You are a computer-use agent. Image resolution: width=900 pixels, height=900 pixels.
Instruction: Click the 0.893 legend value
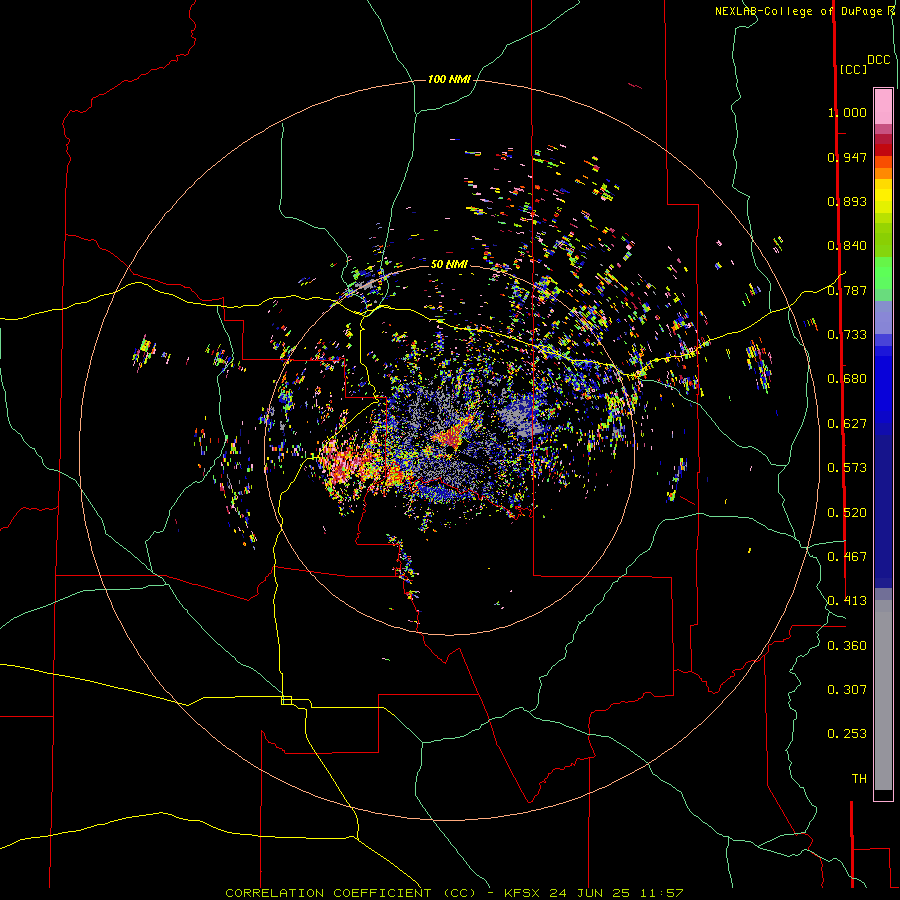click(847, 201)
